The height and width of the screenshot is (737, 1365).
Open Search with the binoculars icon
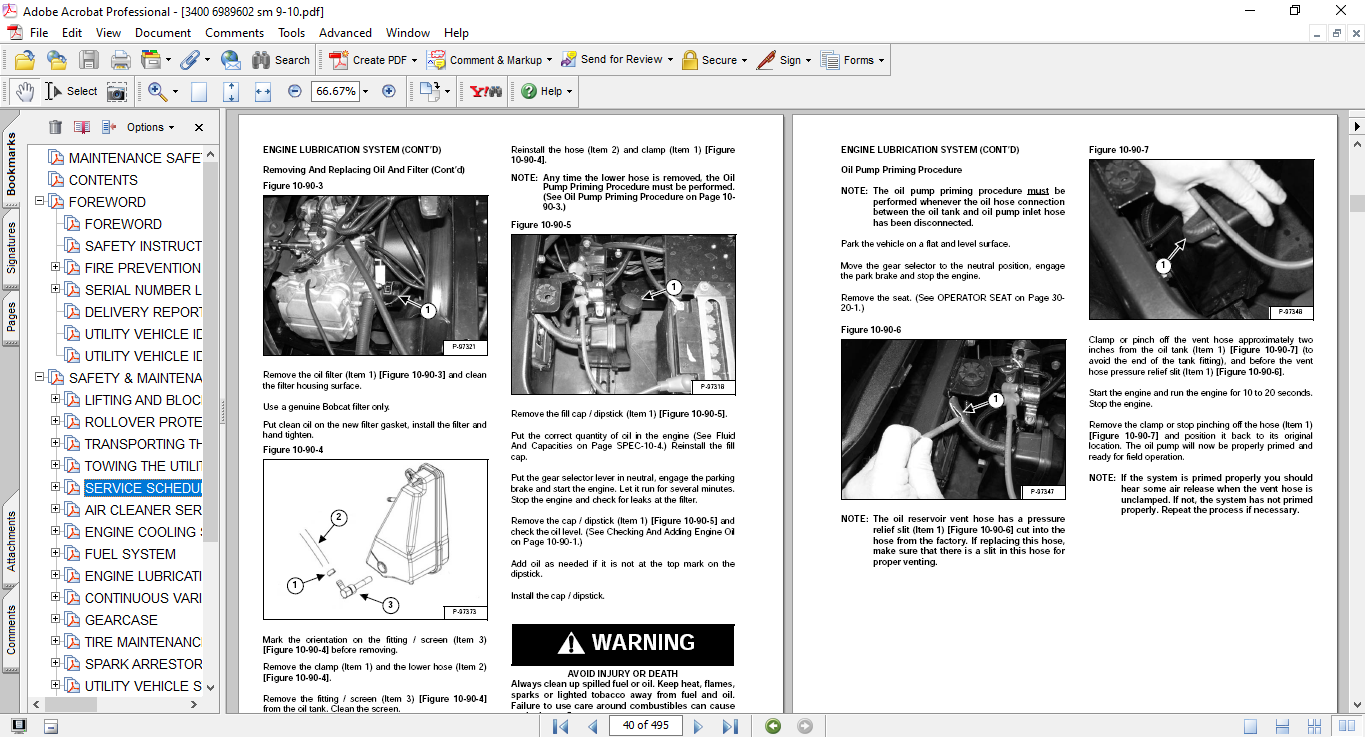pos(280,60)
